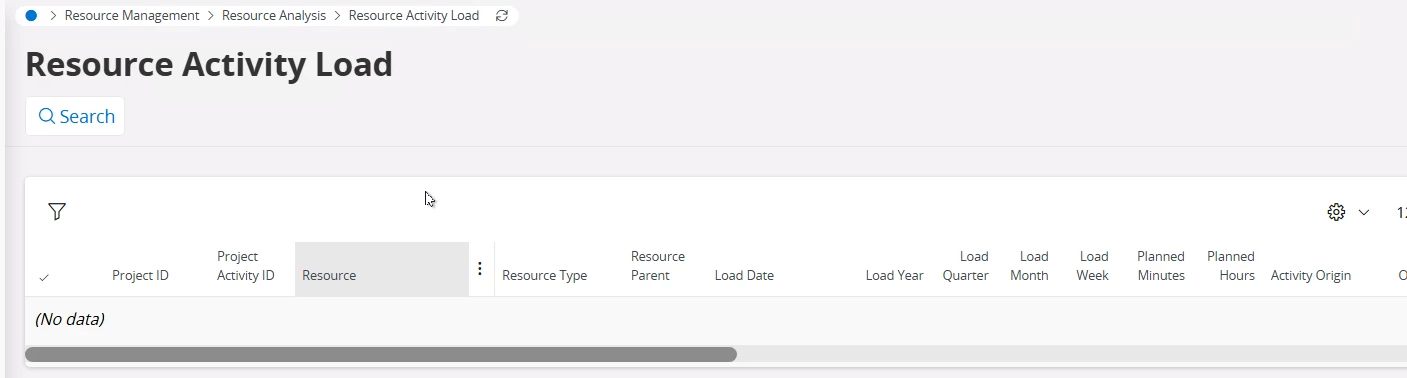This screenshot has height=378, width=1407.
Task: Open the table filter funnel icon
Action: click(x=57, y=211)
